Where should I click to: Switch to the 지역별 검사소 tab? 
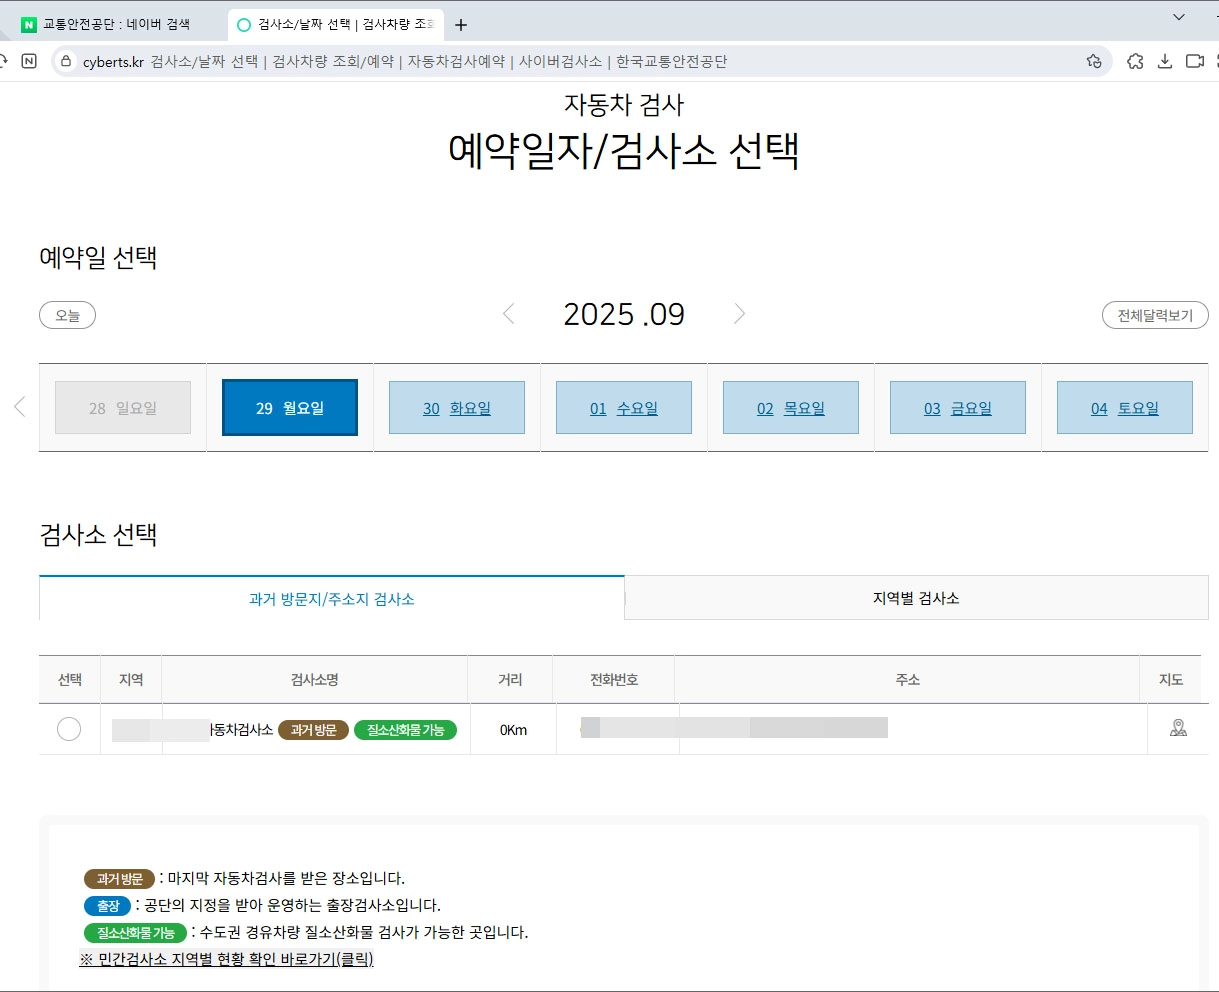[915, 596]
